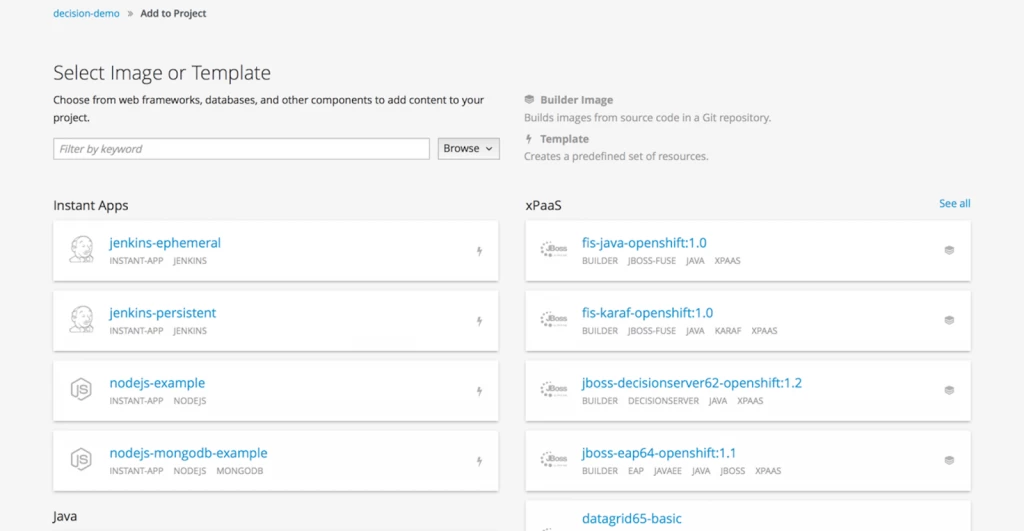Viewport: 1024px width, 531px height.
Task: Click the builder image icon on fis-karaf-openshift
Action: (950, 320)
